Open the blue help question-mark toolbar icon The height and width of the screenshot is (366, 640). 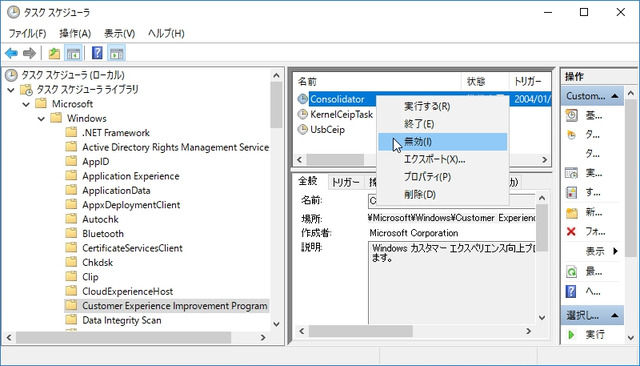tap(97, 53)
